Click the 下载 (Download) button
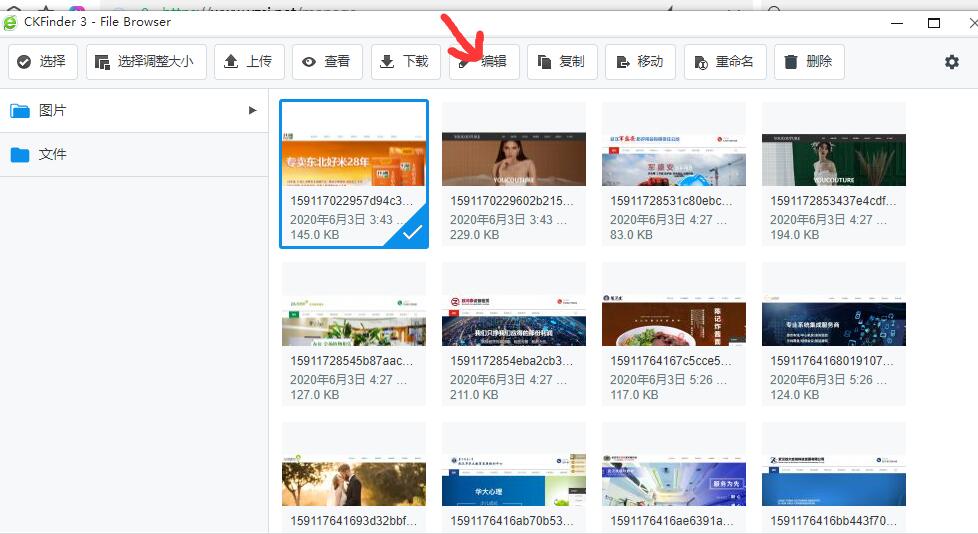The width and height of the screenshot is (978, 534). [405, 62]
